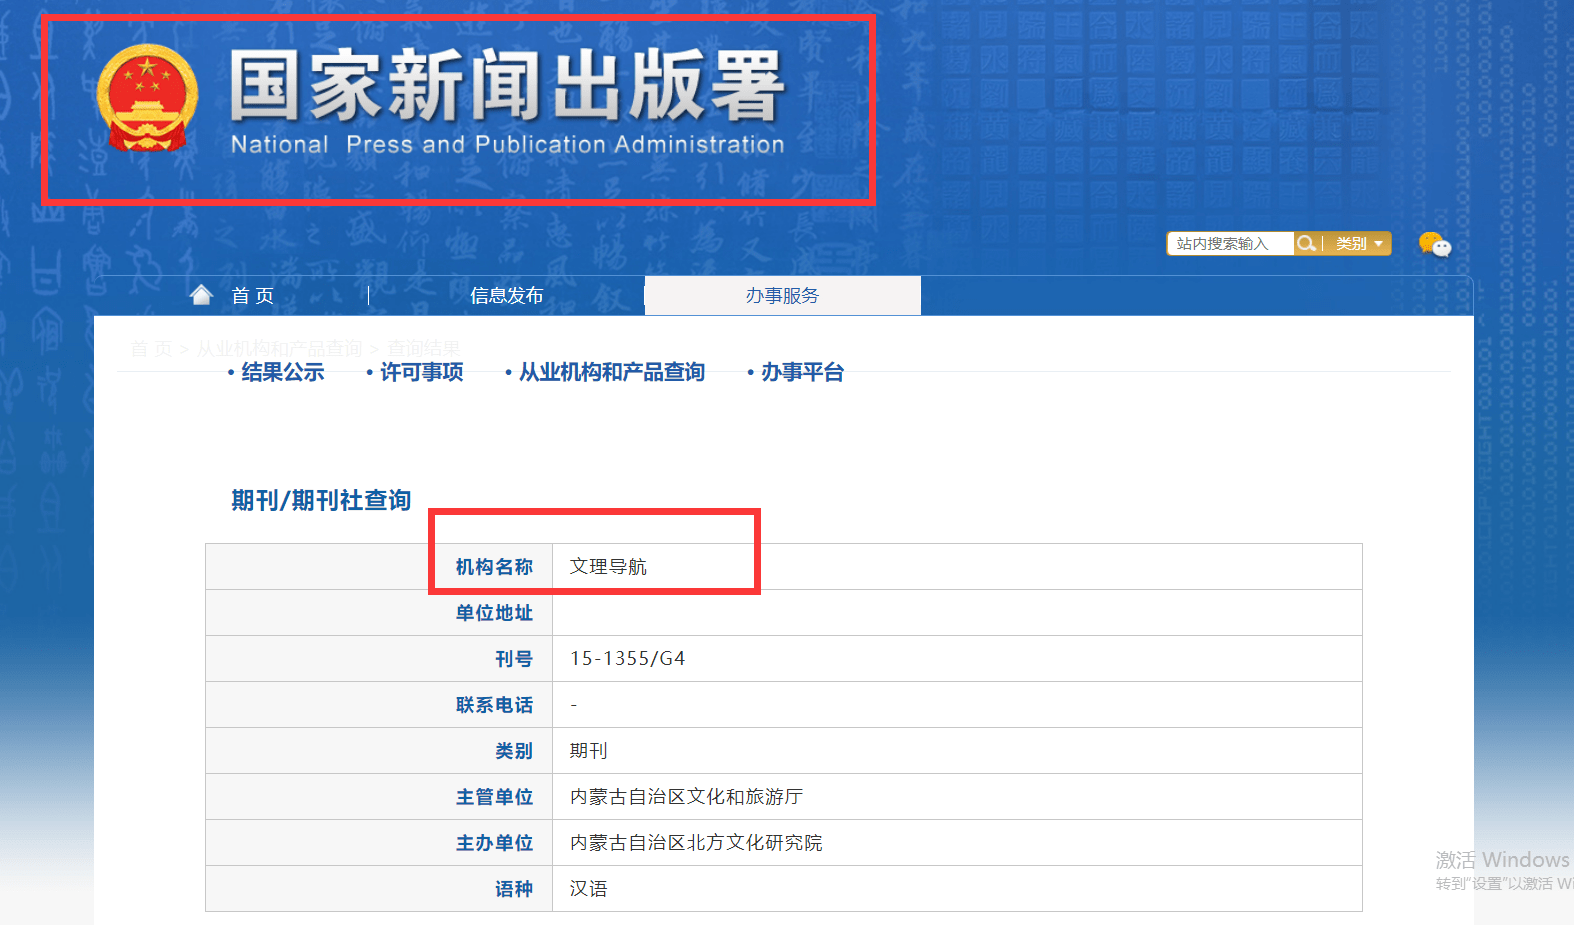Click the English National Press and Publication Administration text
The image size is (1574, 925).
pyautogui.click(x=507, y=145)
